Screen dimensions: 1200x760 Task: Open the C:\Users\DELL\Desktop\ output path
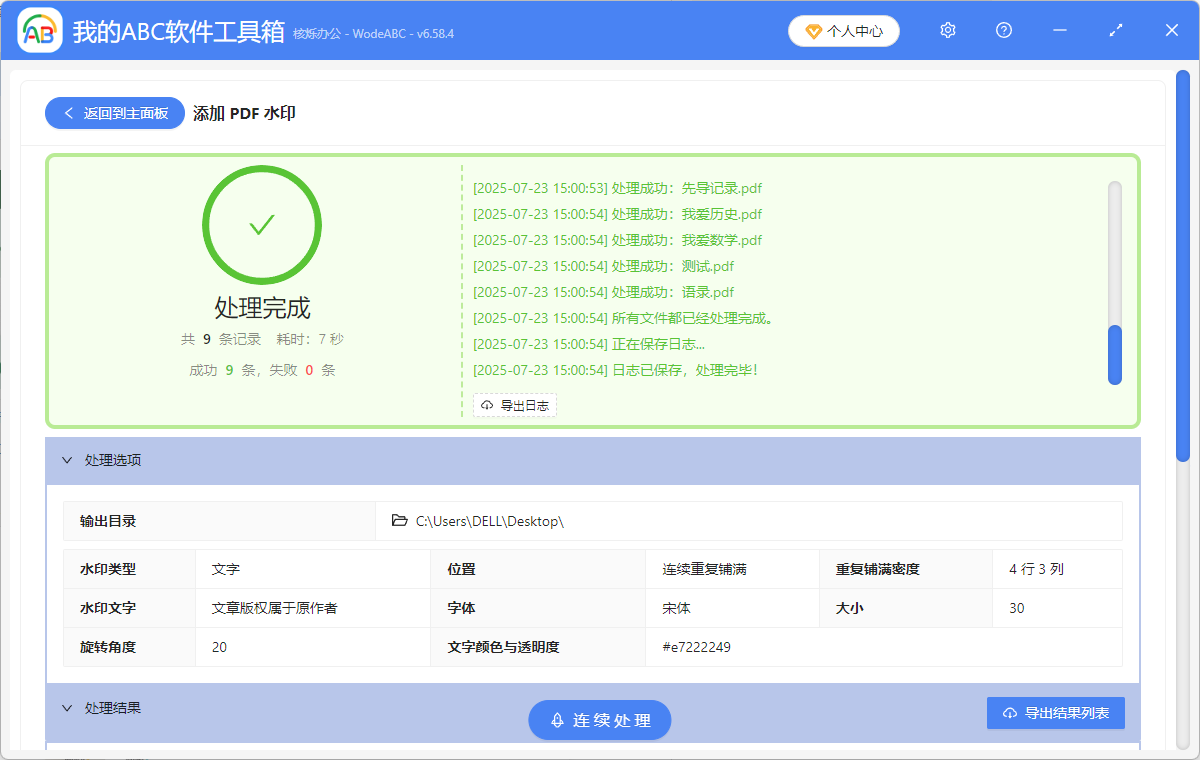[490, 521]
